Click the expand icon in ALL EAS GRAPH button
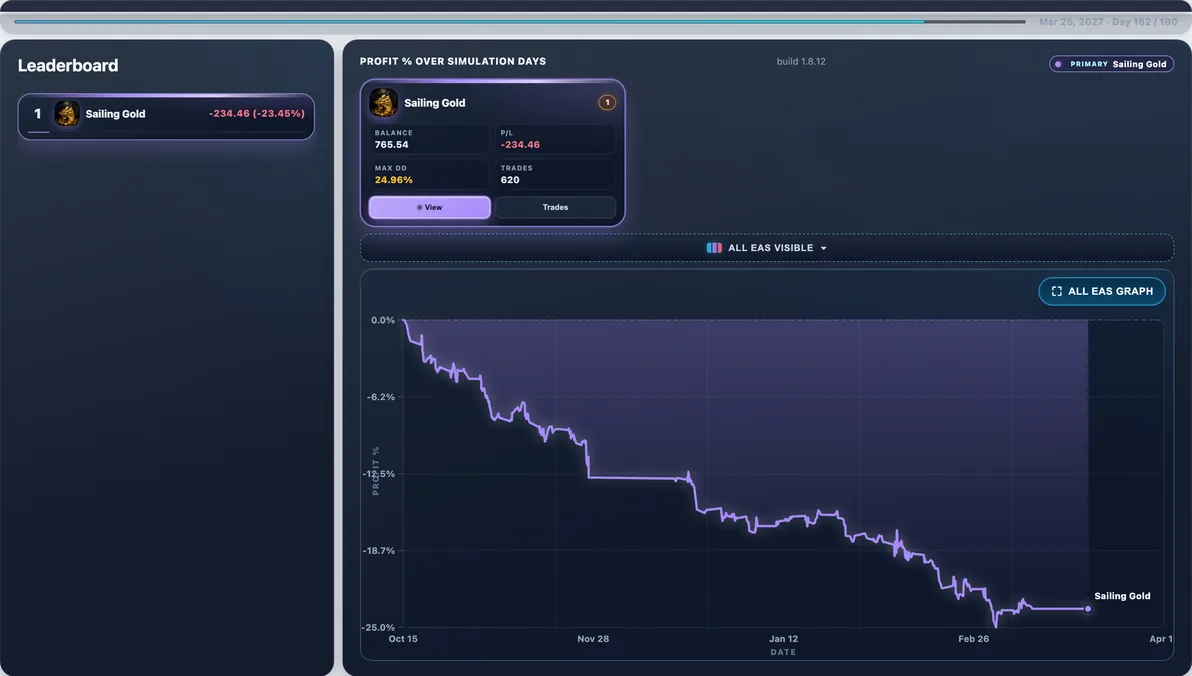 point(1057,291)
